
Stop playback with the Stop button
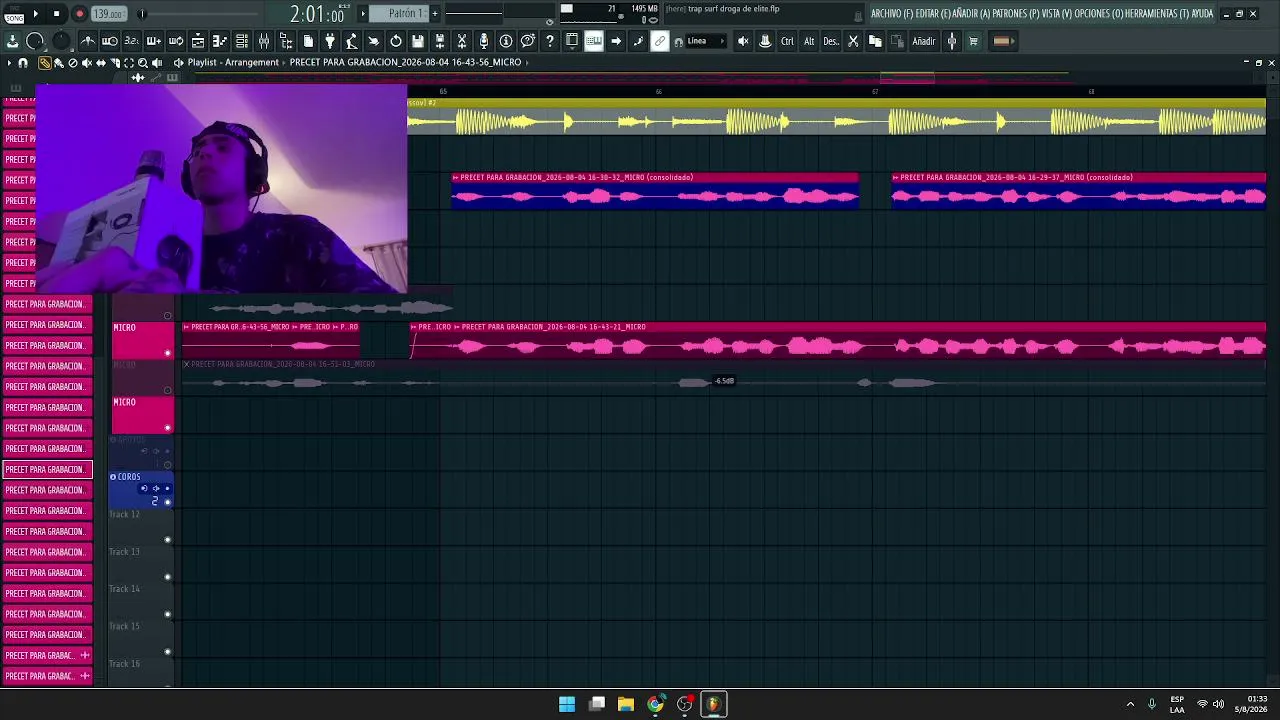point(57,14)
